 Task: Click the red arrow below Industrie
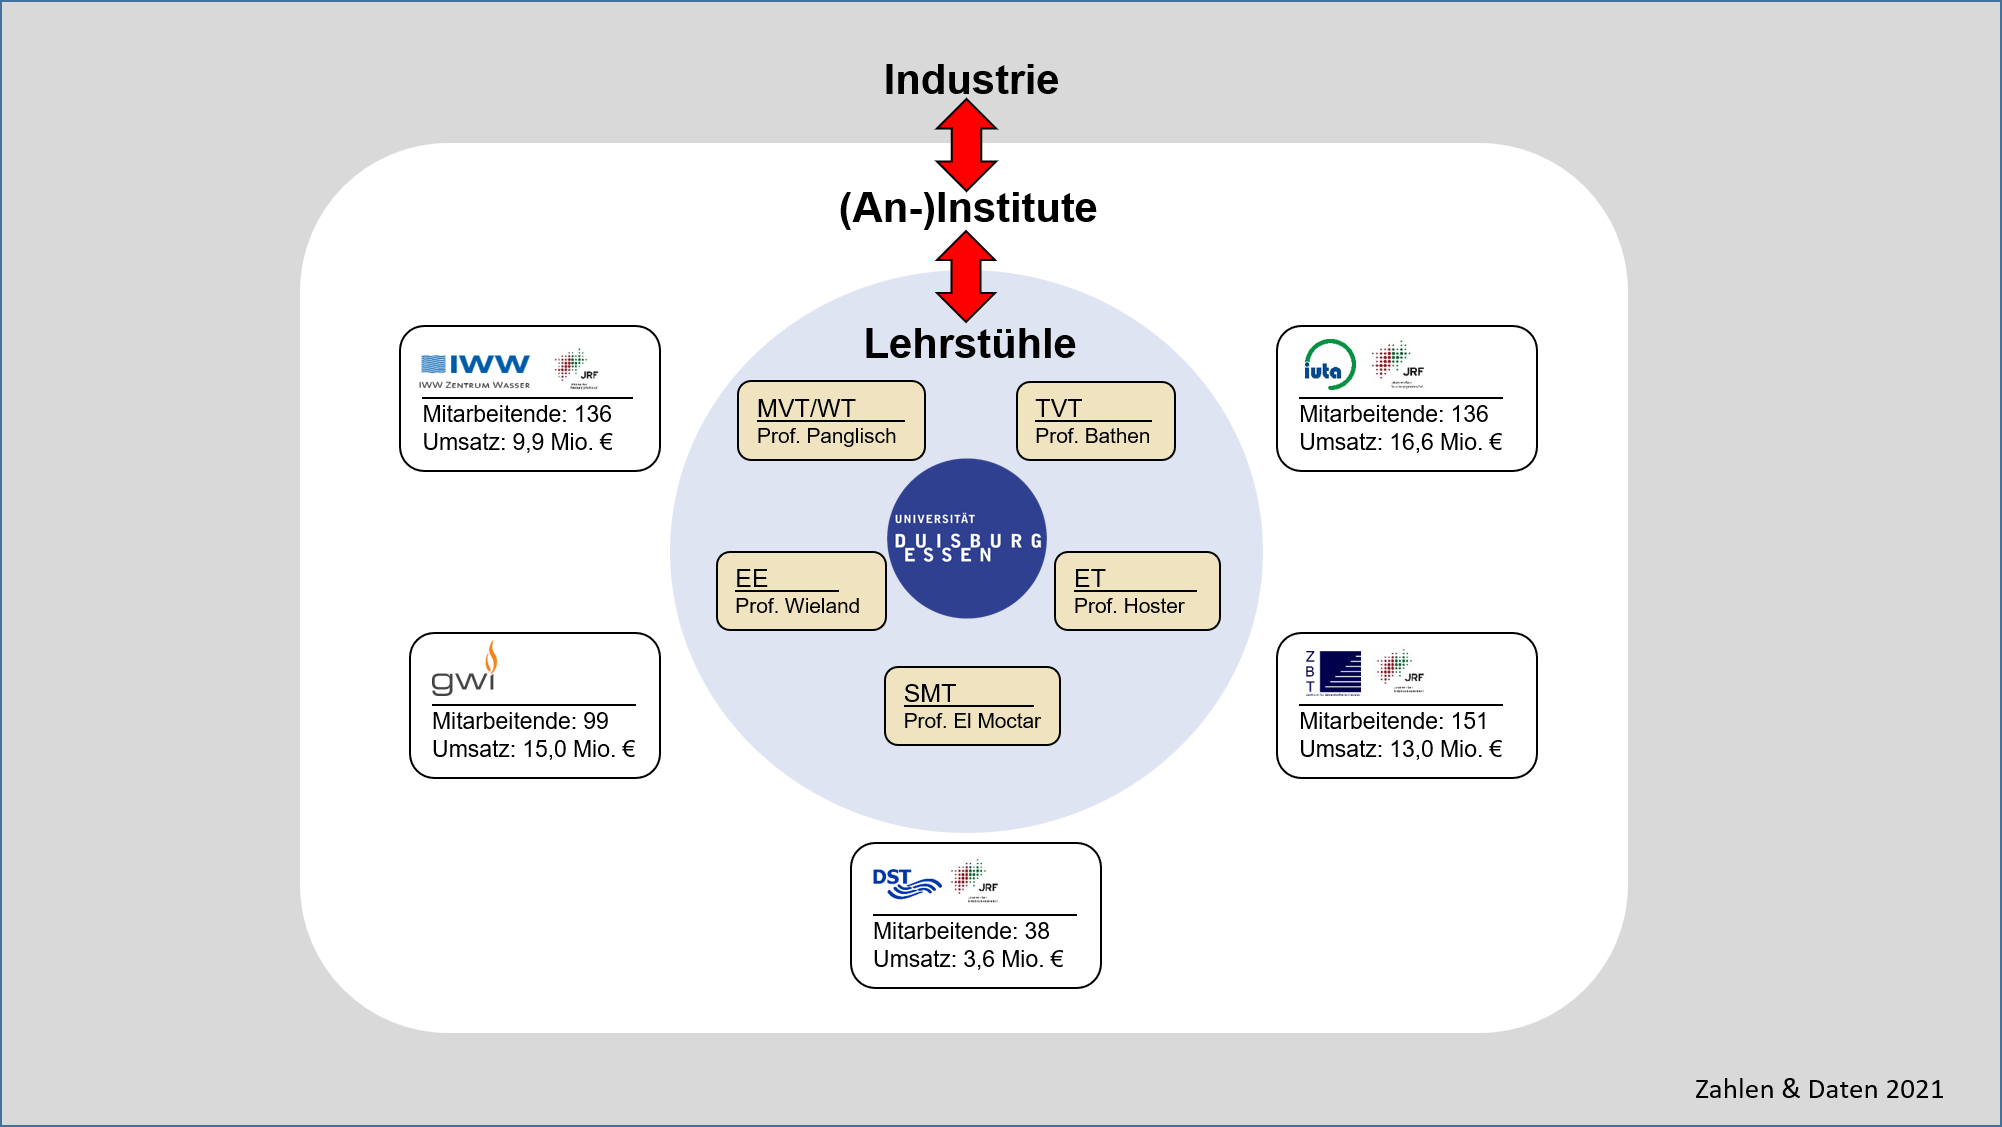coord(966,145)
